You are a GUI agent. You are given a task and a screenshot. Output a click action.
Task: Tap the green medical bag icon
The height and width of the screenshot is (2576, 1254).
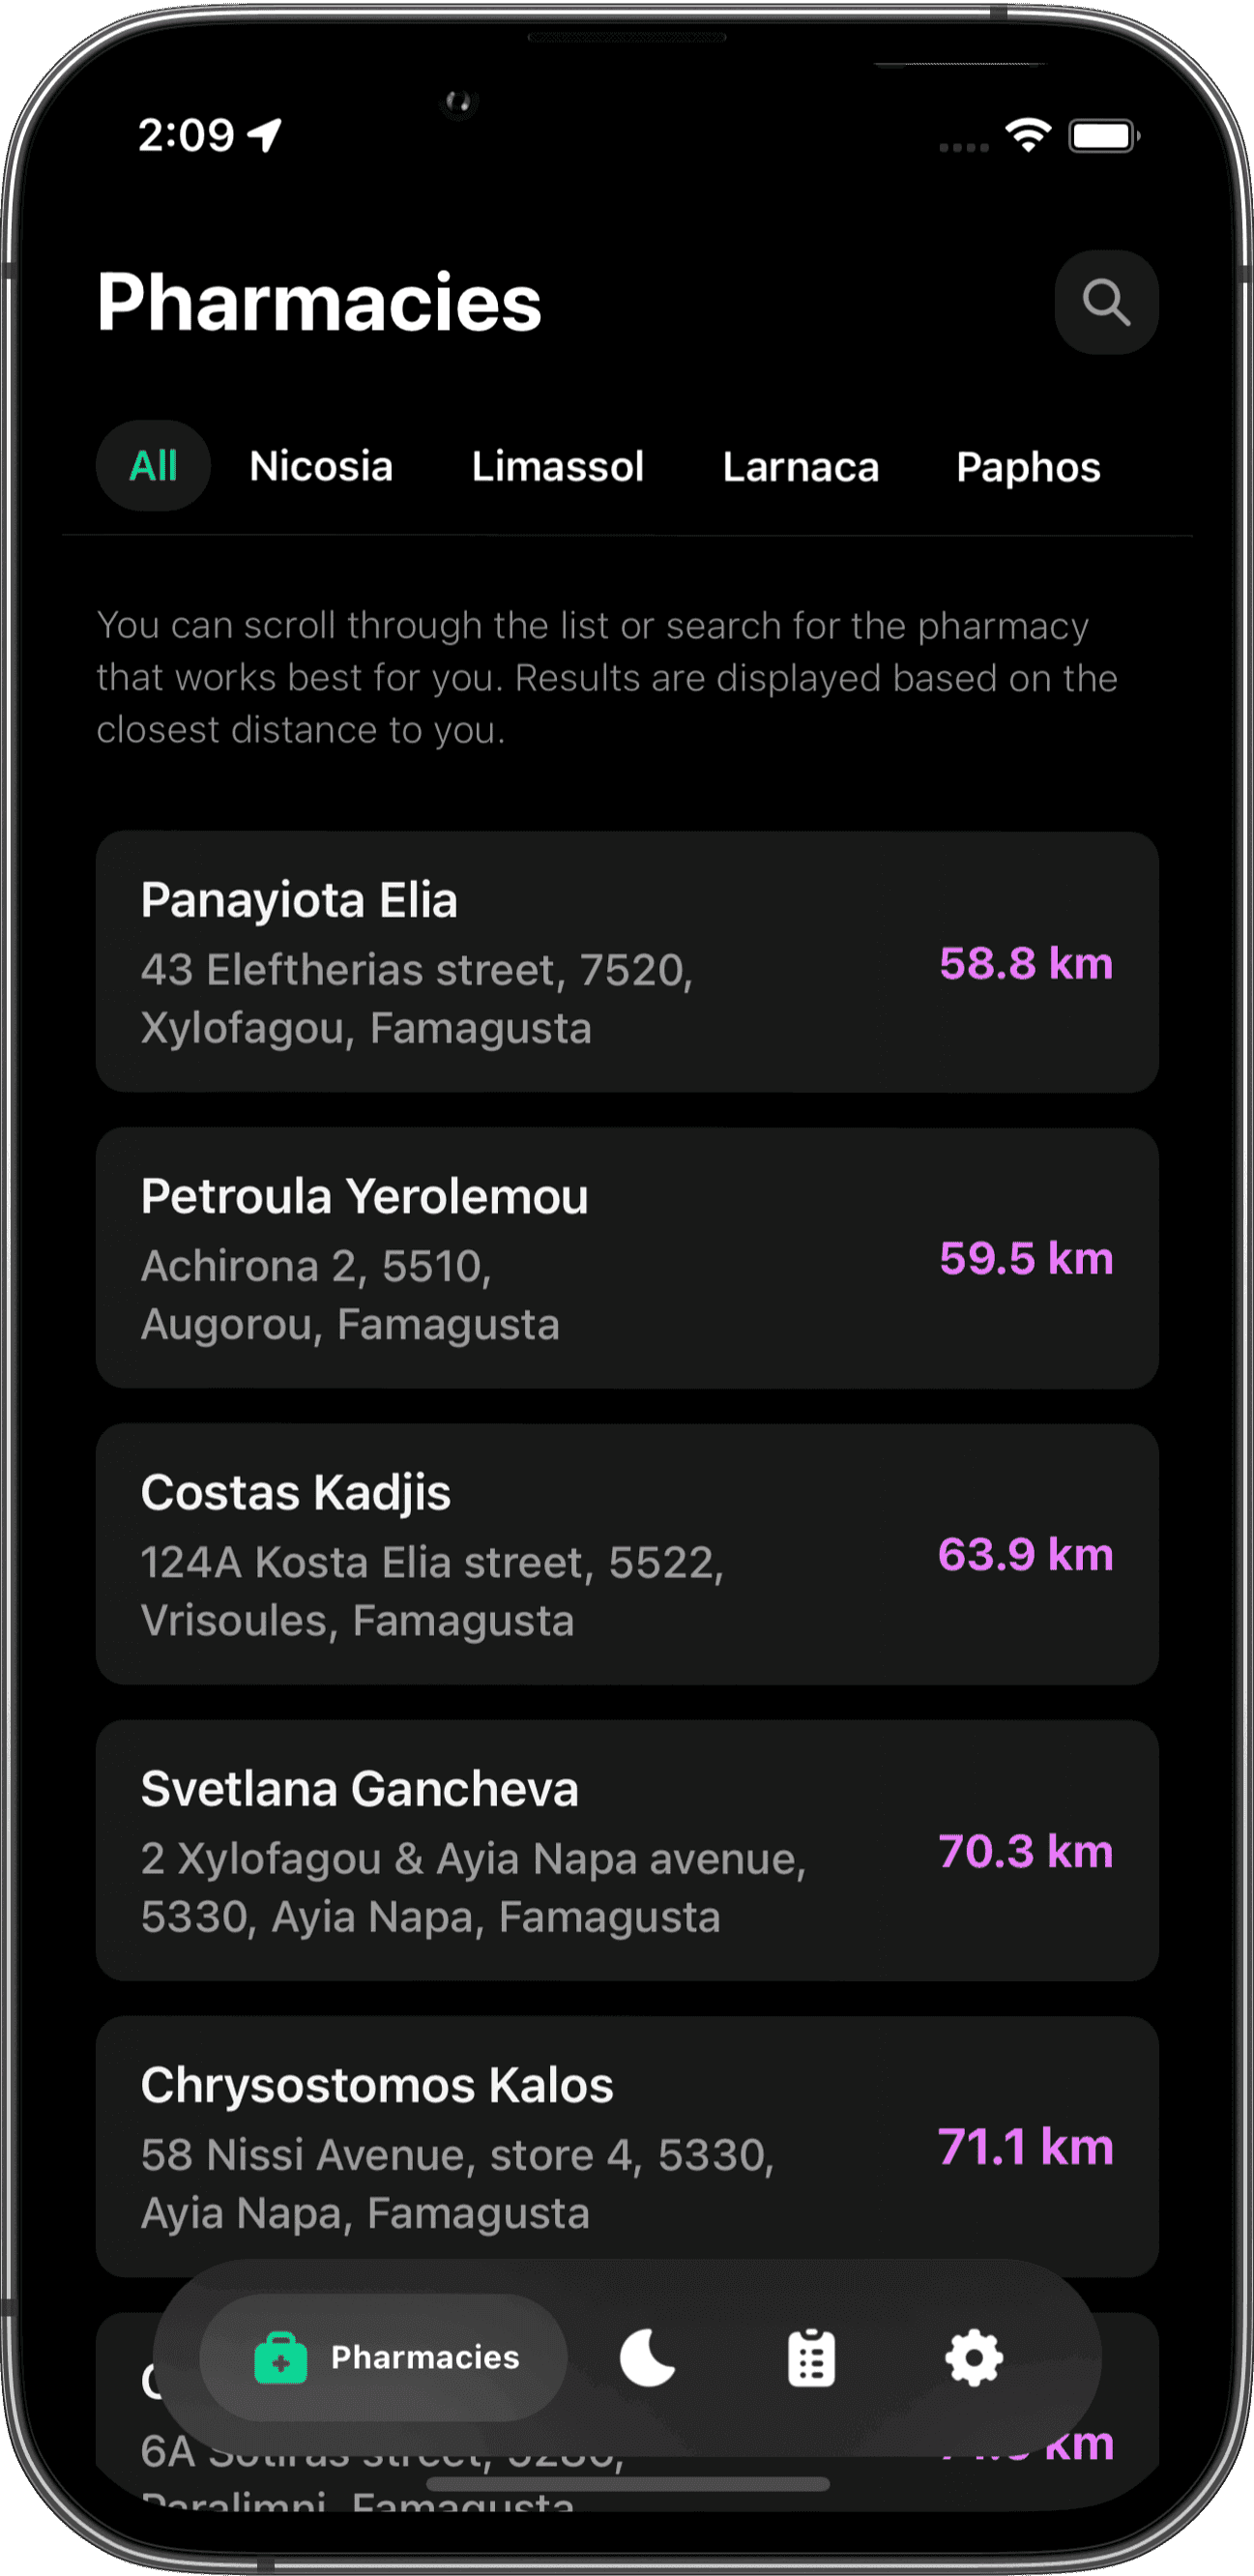(281, 2358)
